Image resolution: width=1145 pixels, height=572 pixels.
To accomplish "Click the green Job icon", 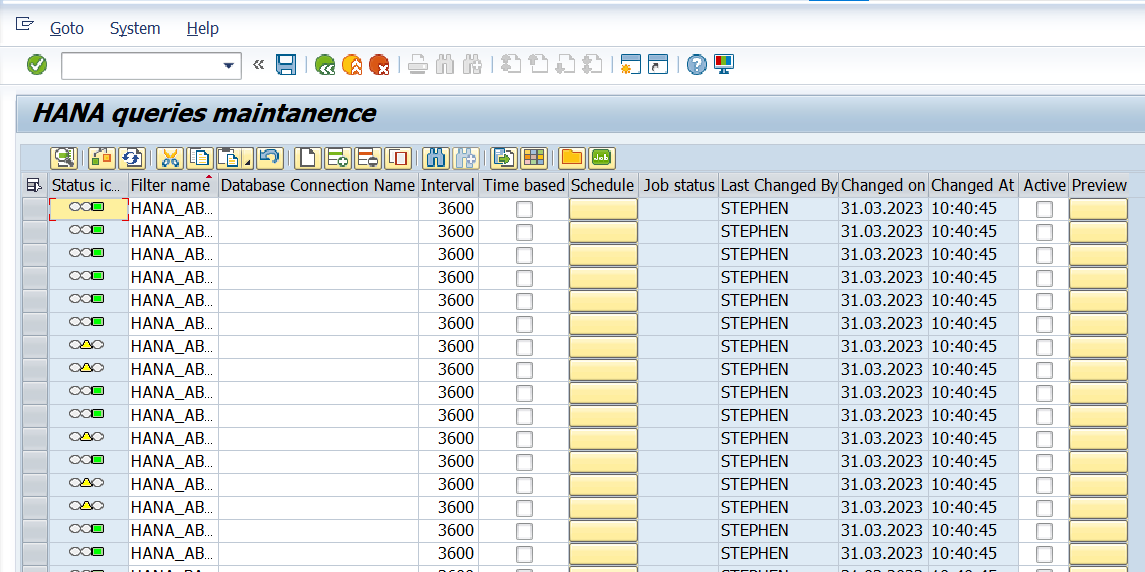I will (x=601, y=157).
